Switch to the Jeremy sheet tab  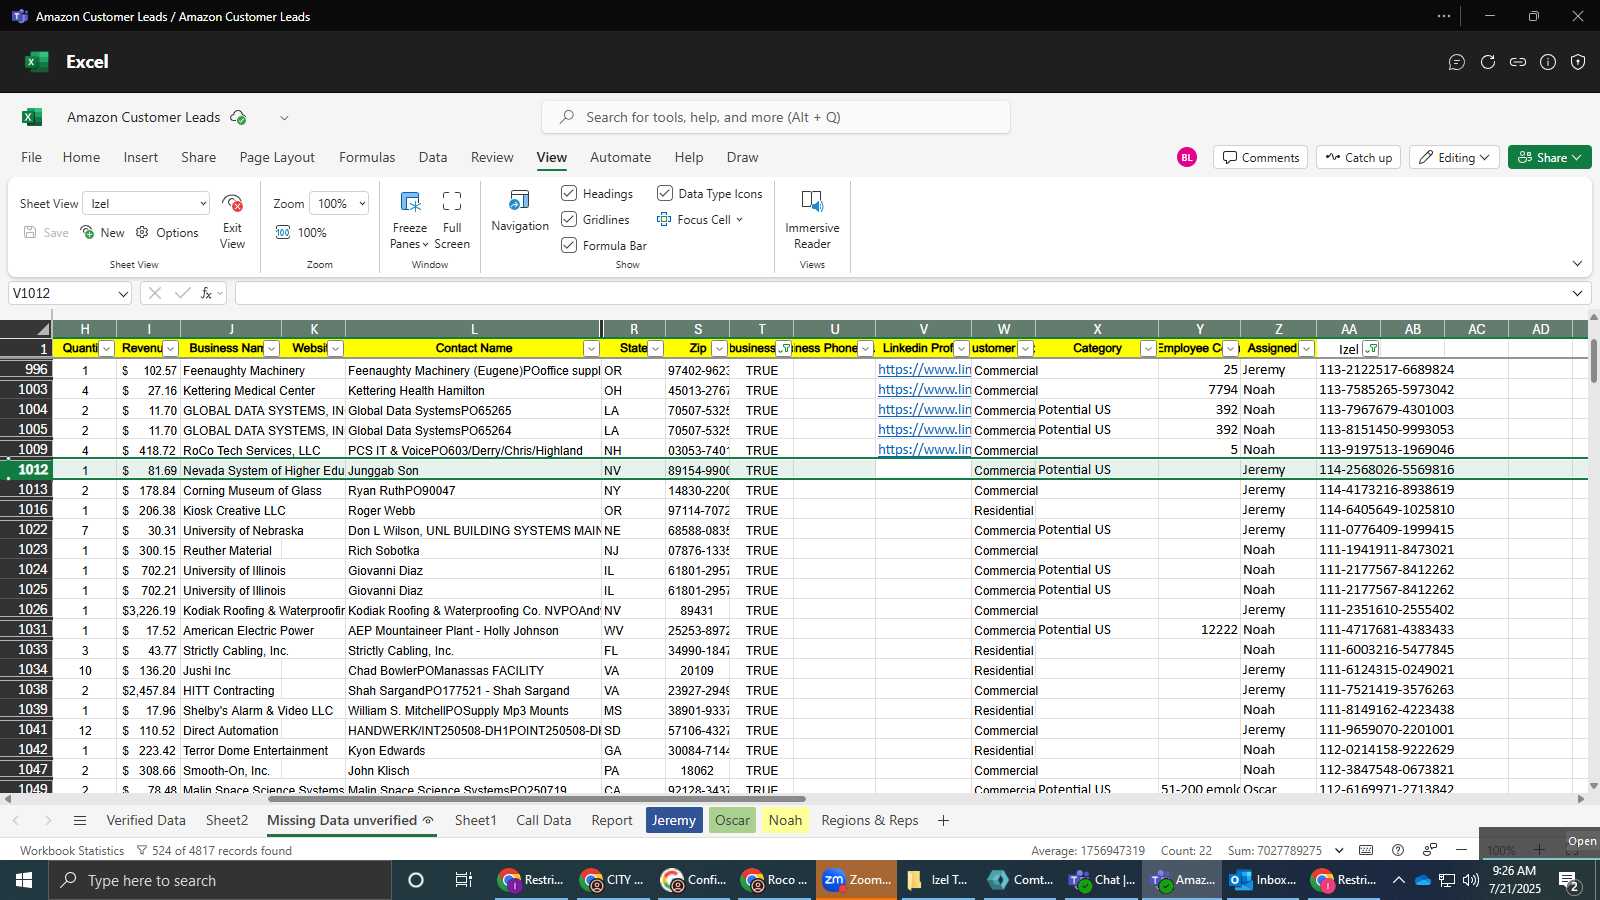pos(674,821)
